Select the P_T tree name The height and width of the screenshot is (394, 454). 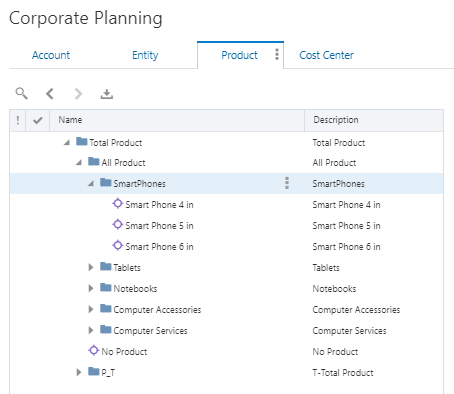[108, 373]
